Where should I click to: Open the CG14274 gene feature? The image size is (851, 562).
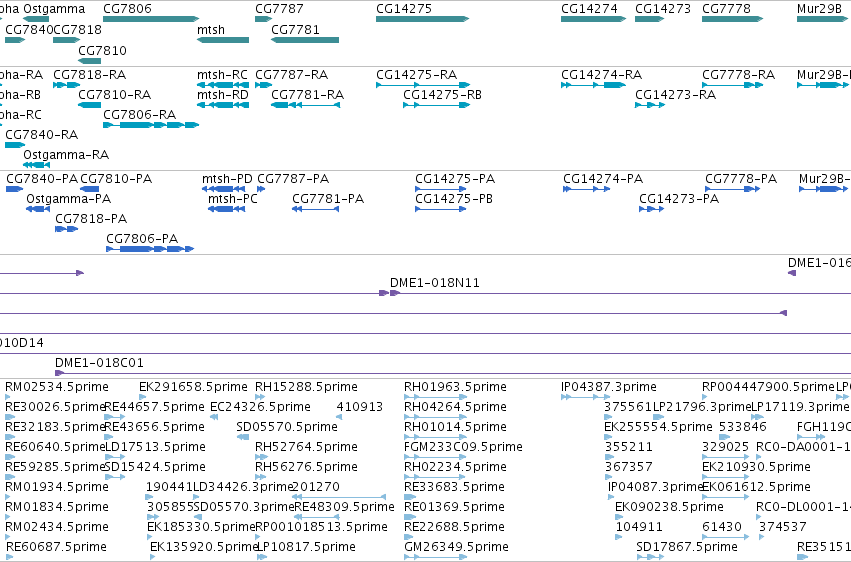point(593,19)
